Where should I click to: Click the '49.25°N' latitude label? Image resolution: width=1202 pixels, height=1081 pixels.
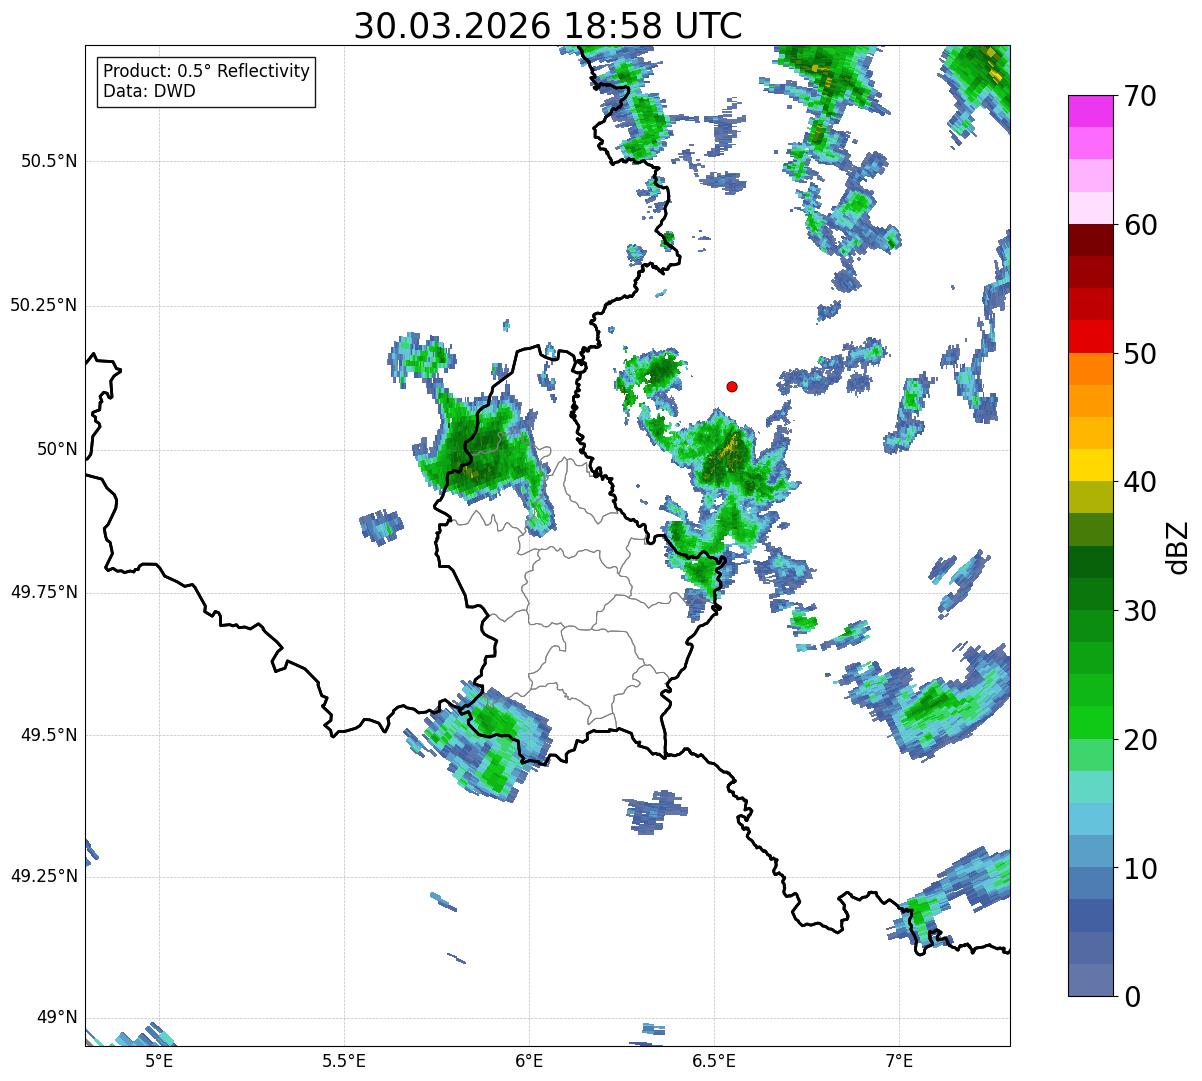(x=43, y=877)
